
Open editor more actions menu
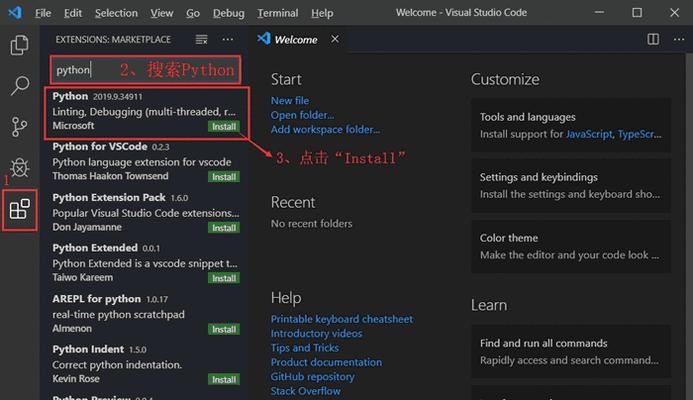(679, 40)
